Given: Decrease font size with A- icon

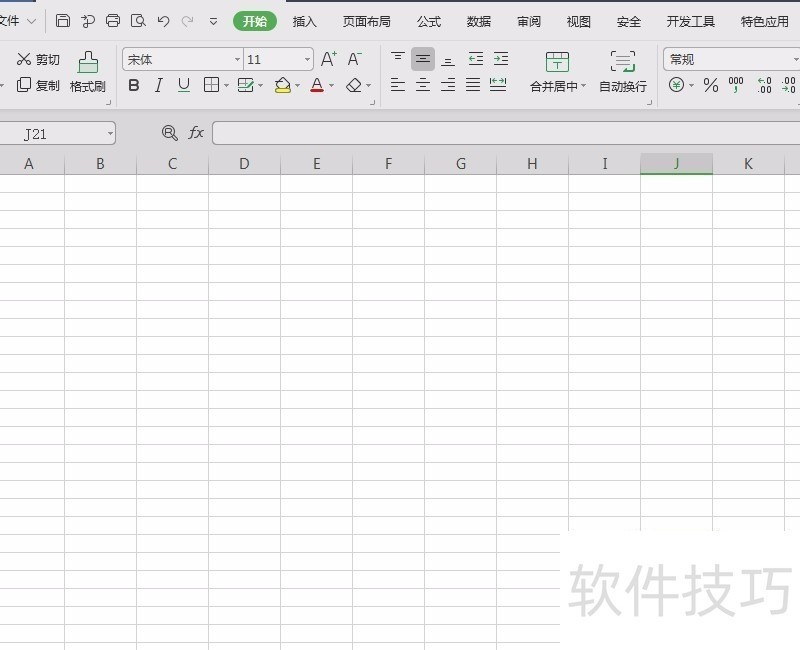Looking at the screenshot, I should [355, 59].
